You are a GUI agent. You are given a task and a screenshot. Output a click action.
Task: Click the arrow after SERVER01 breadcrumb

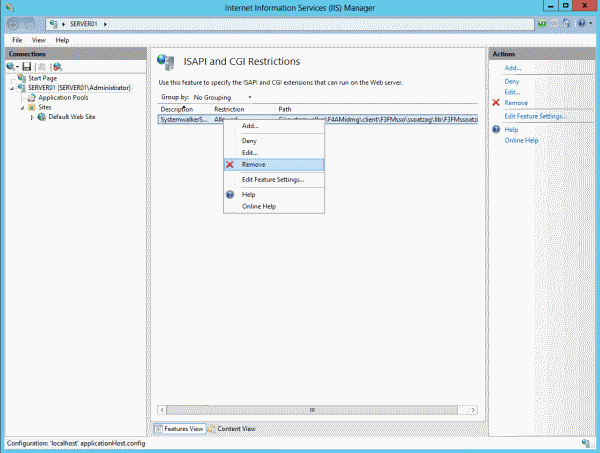105,24
